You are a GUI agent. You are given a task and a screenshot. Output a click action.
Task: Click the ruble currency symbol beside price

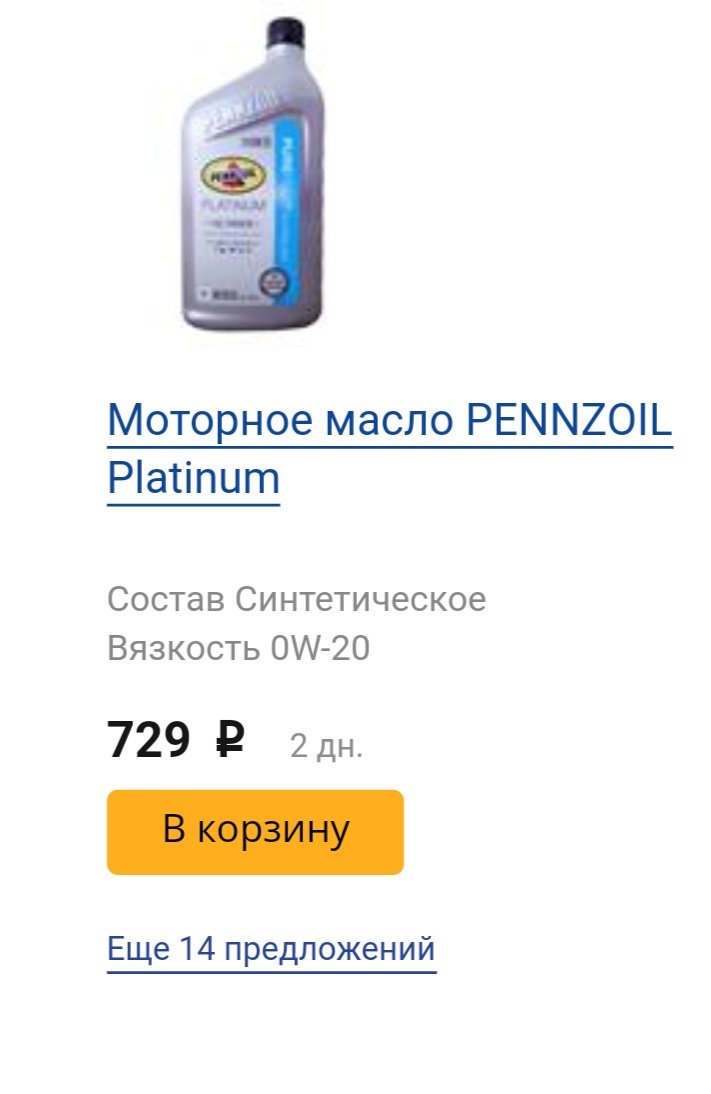(x=230, y=740)
